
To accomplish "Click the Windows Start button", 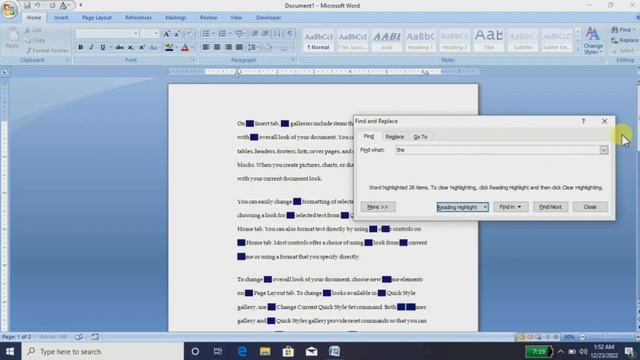I will point(10,351).
